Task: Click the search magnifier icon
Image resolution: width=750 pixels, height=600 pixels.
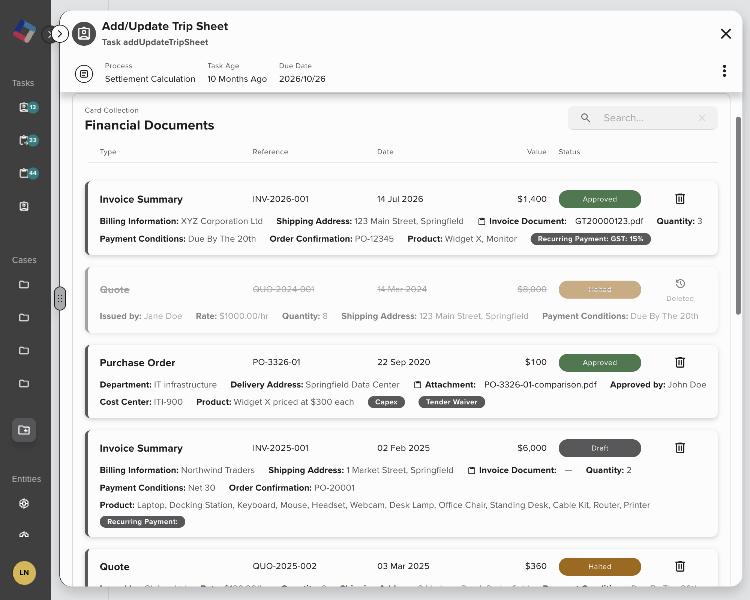Action: 585,118
